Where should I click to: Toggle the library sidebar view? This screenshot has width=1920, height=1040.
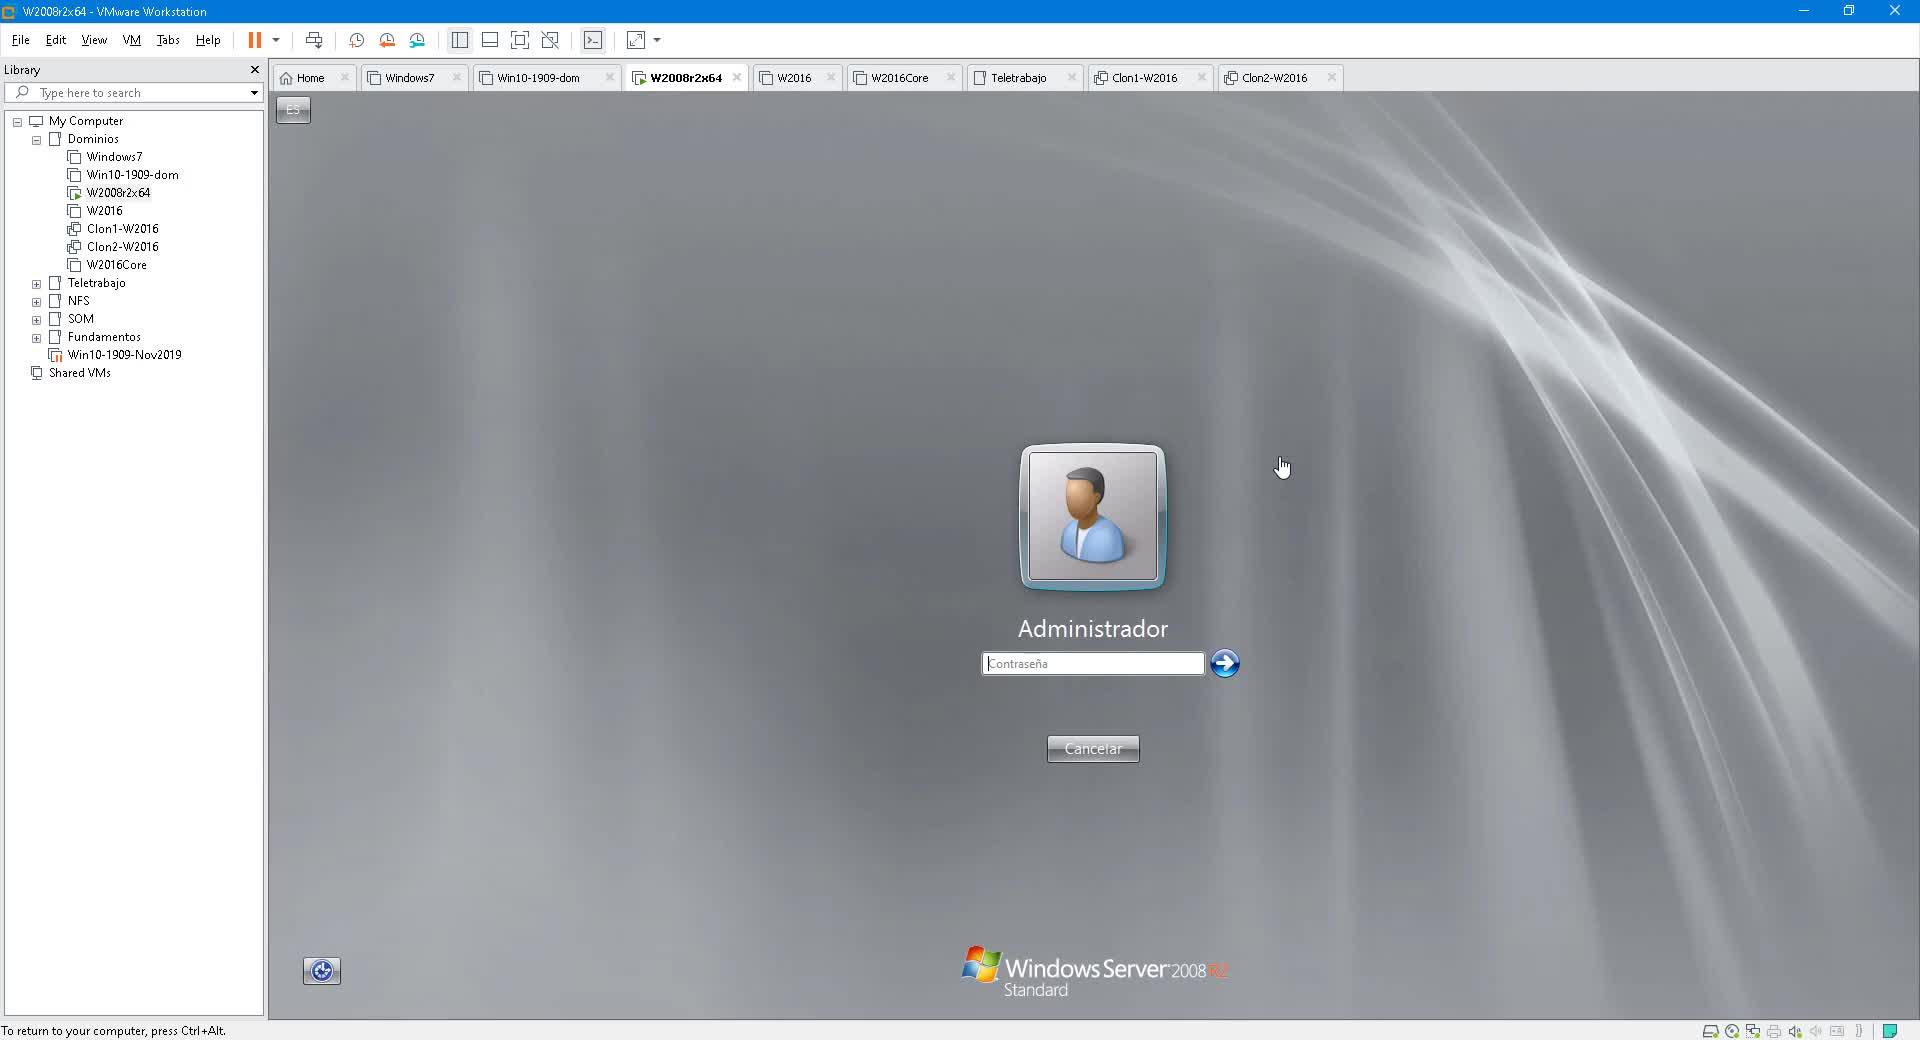[x=460, y=40]
